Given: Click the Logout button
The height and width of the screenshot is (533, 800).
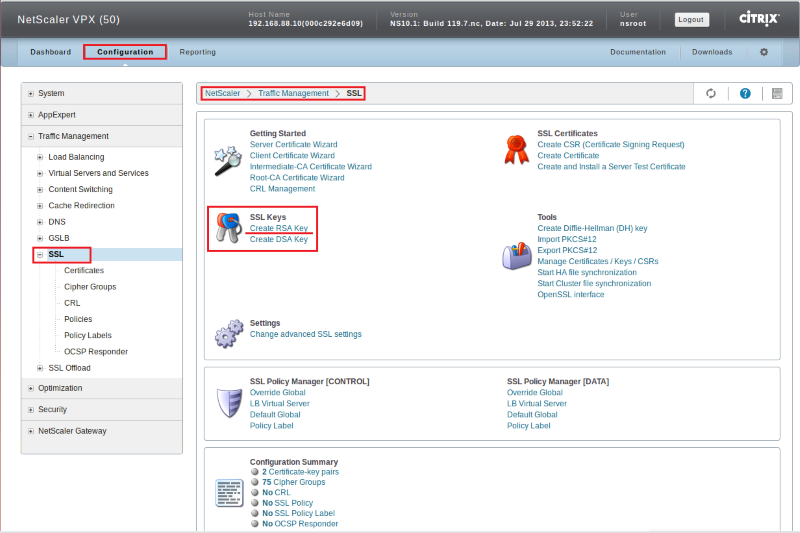Looking at the screenshot, I should tap(691, 19).
